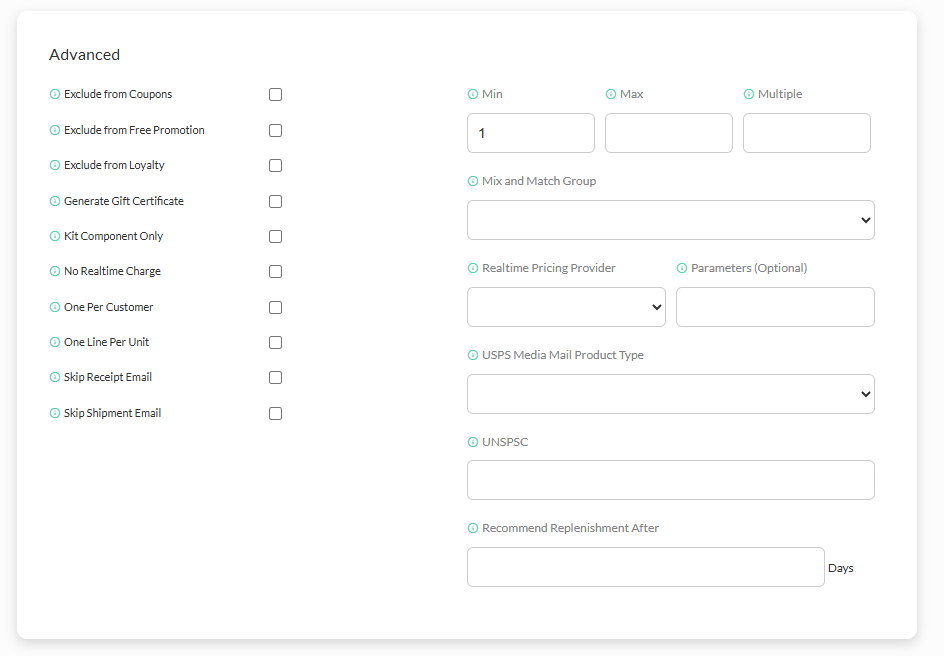Viewport: 944px width, 656px height.
Task: Check One Per Customer box
Action: point(275,308)
